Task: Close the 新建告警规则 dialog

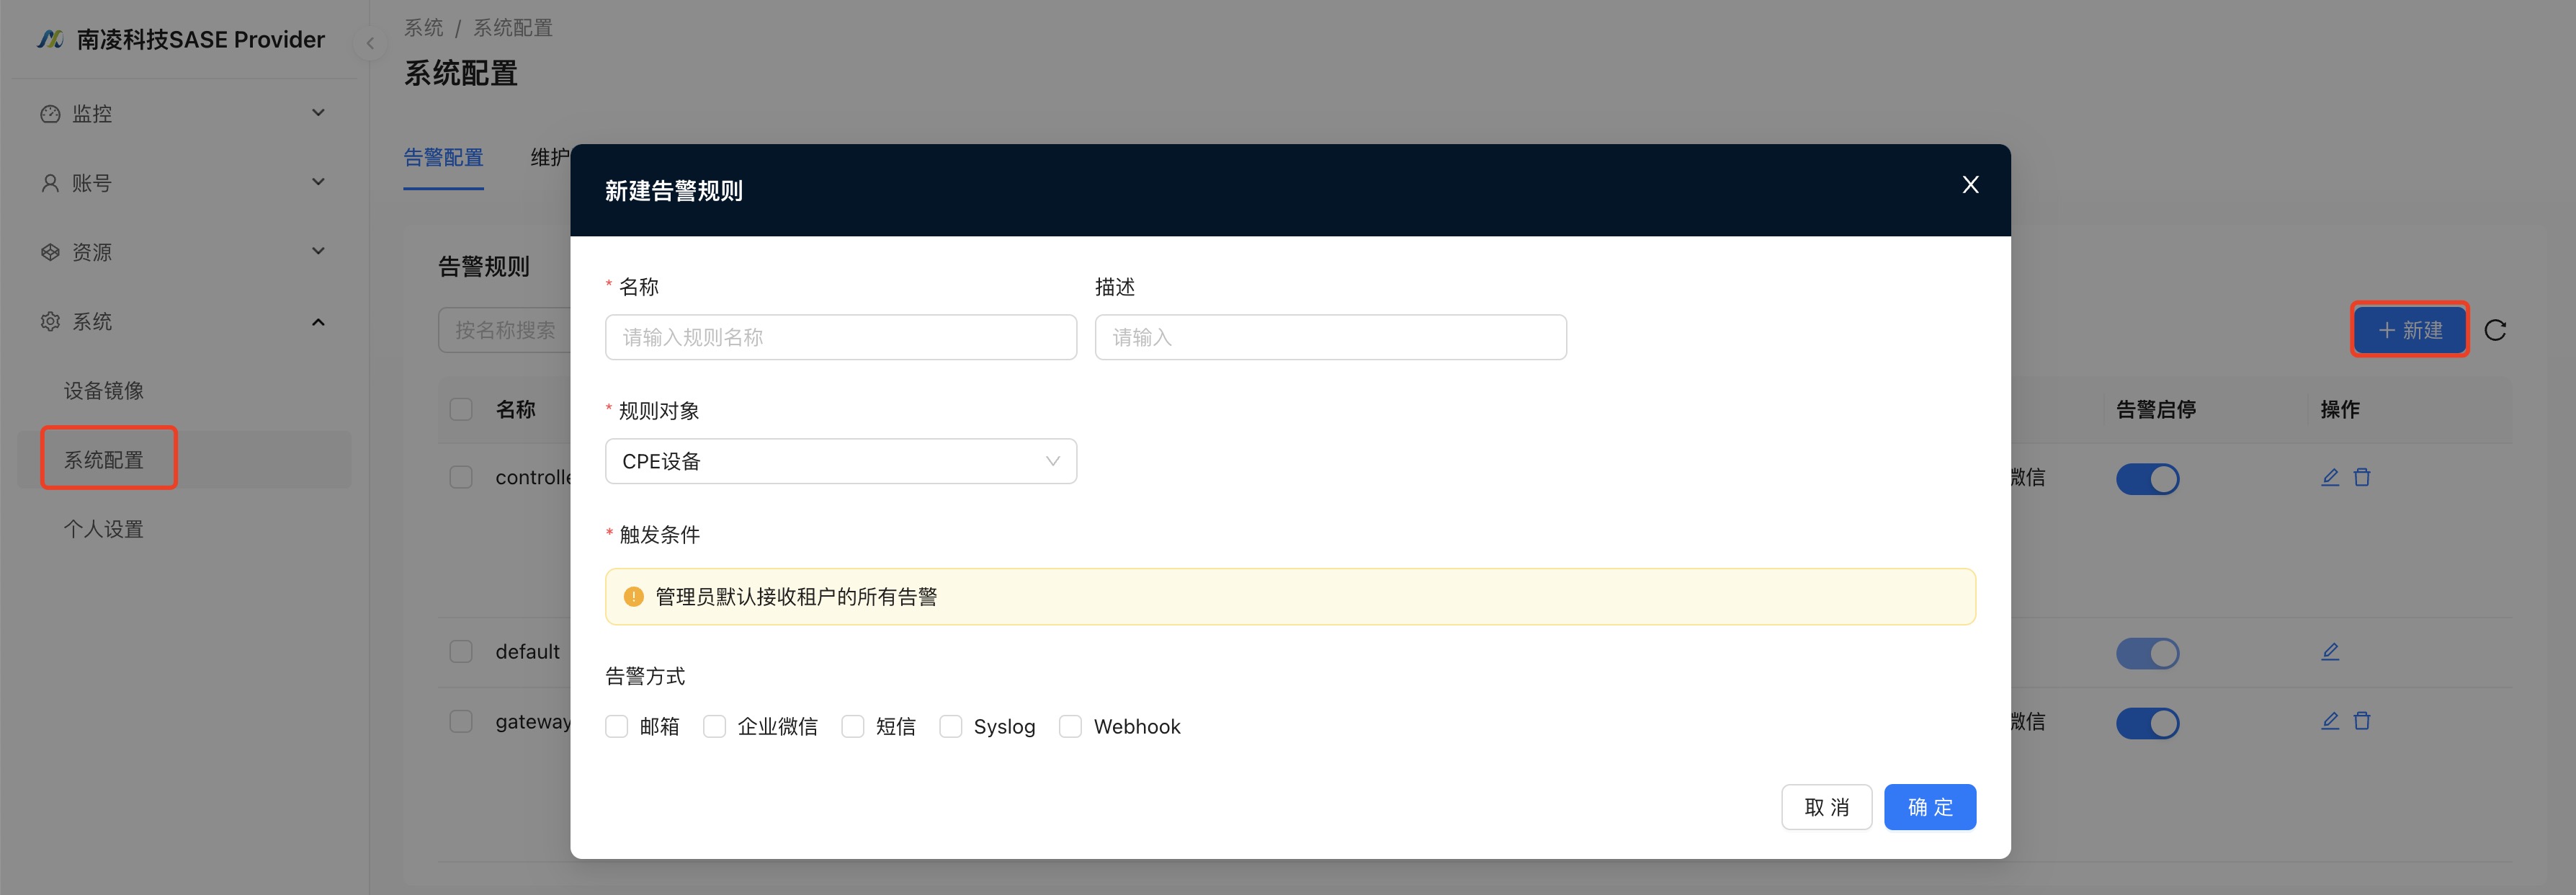Action: [x=1970, y=185]
